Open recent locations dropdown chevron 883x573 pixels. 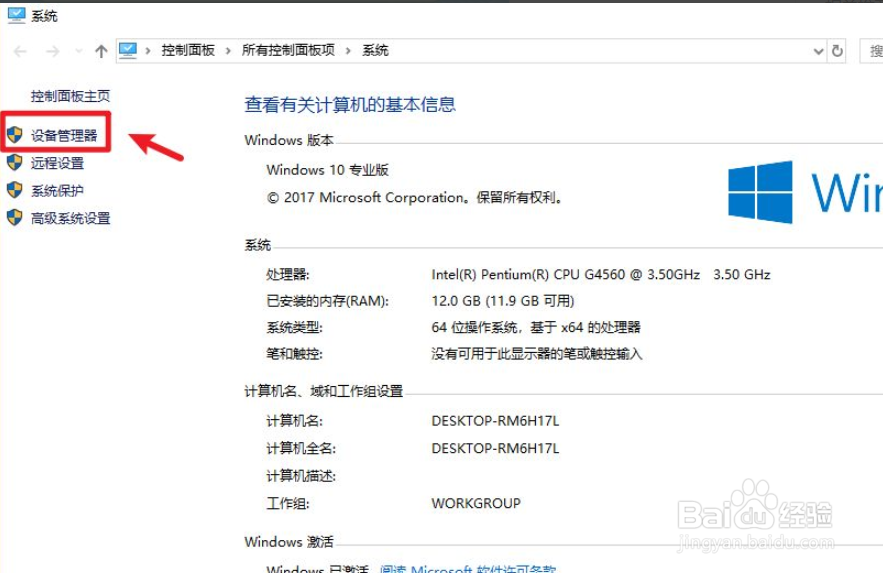pos(78,51)
